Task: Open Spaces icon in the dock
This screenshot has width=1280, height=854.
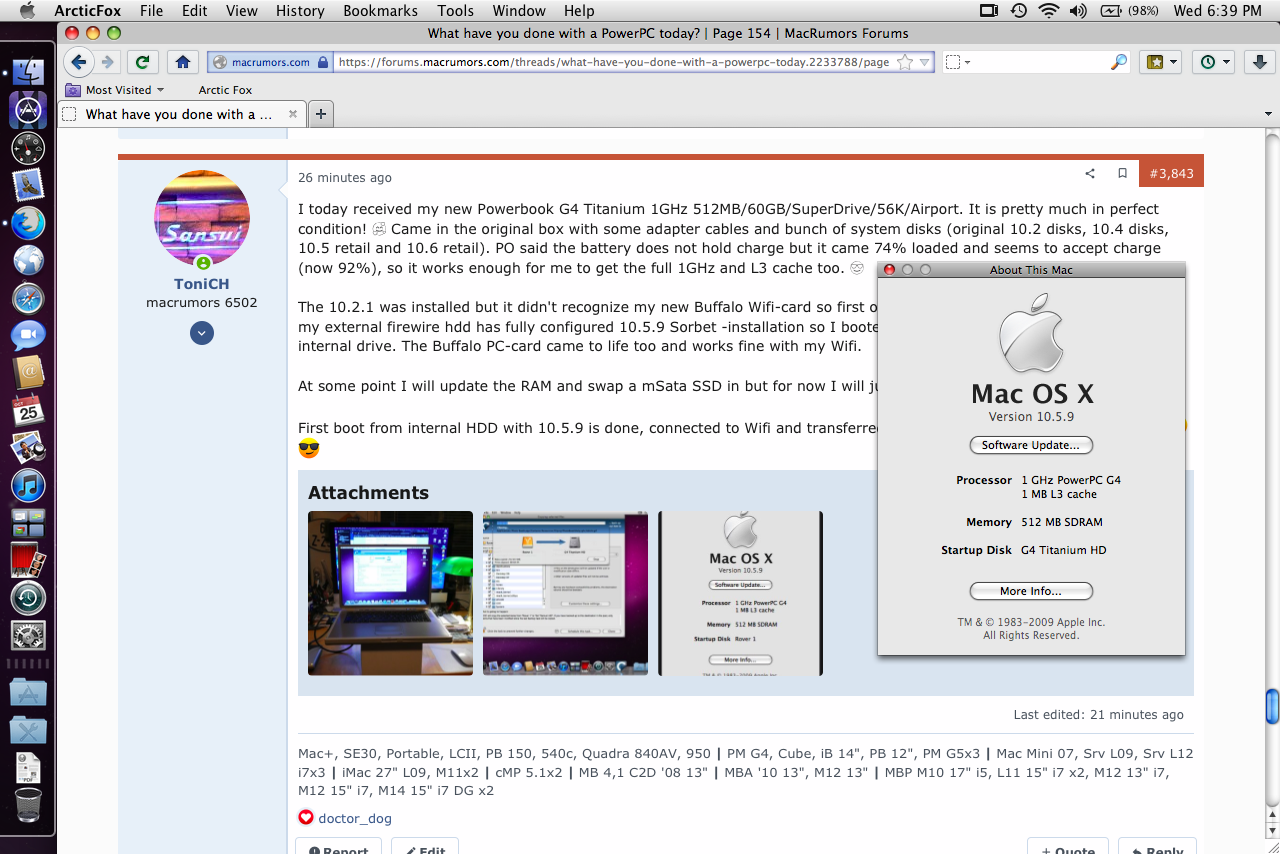Action: (28, 522)
